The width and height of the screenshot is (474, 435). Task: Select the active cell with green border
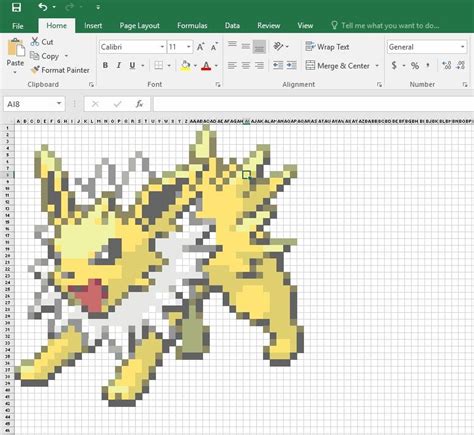click(246, 175)
